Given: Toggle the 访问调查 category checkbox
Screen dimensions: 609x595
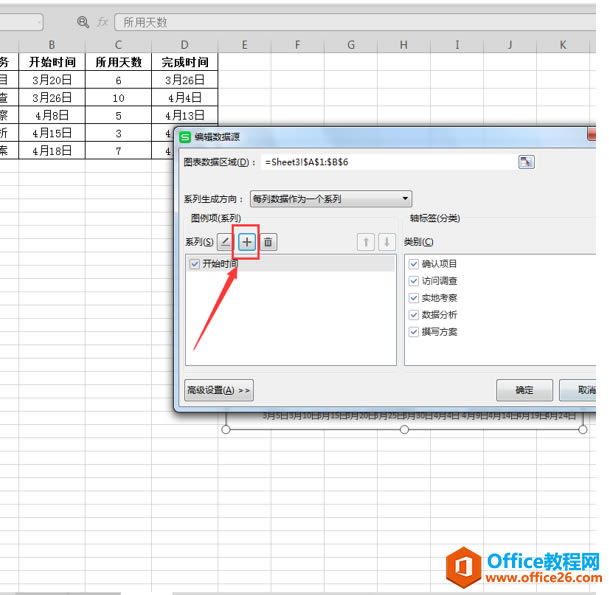Looking at the screenshot, I should click(x=414, y=281).
